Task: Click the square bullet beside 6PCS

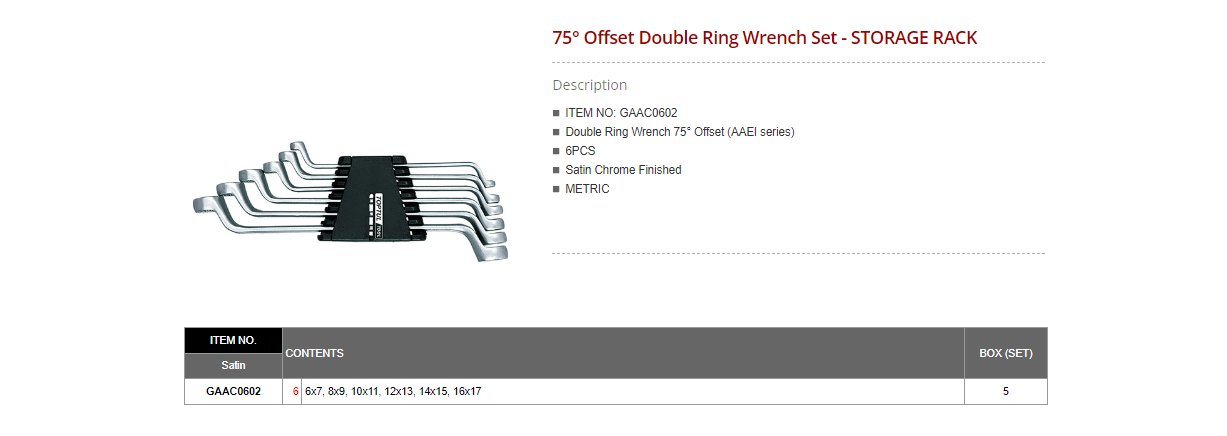Action: click(556, 151)
